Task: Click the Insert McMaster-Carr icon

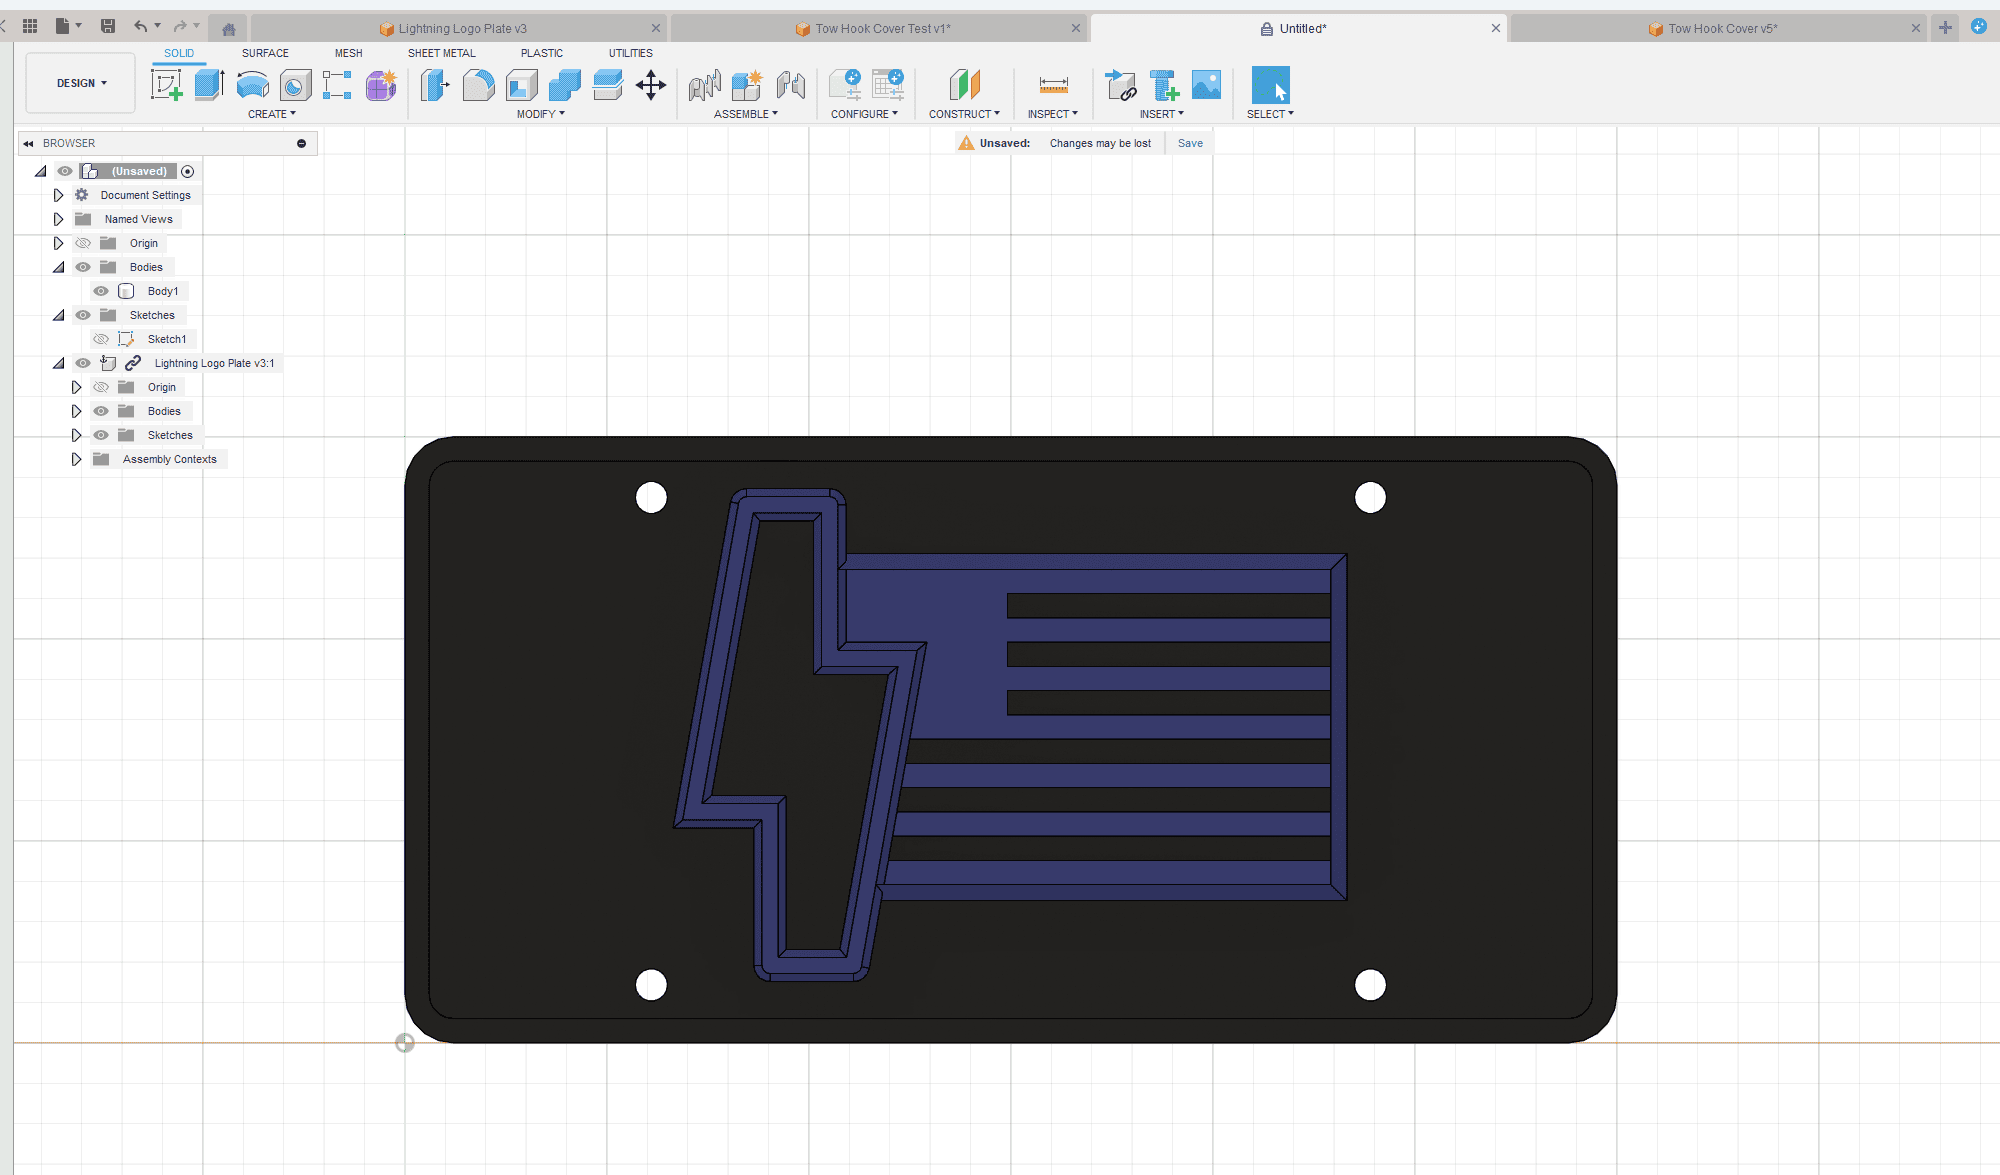Action: click(1161, 84)
